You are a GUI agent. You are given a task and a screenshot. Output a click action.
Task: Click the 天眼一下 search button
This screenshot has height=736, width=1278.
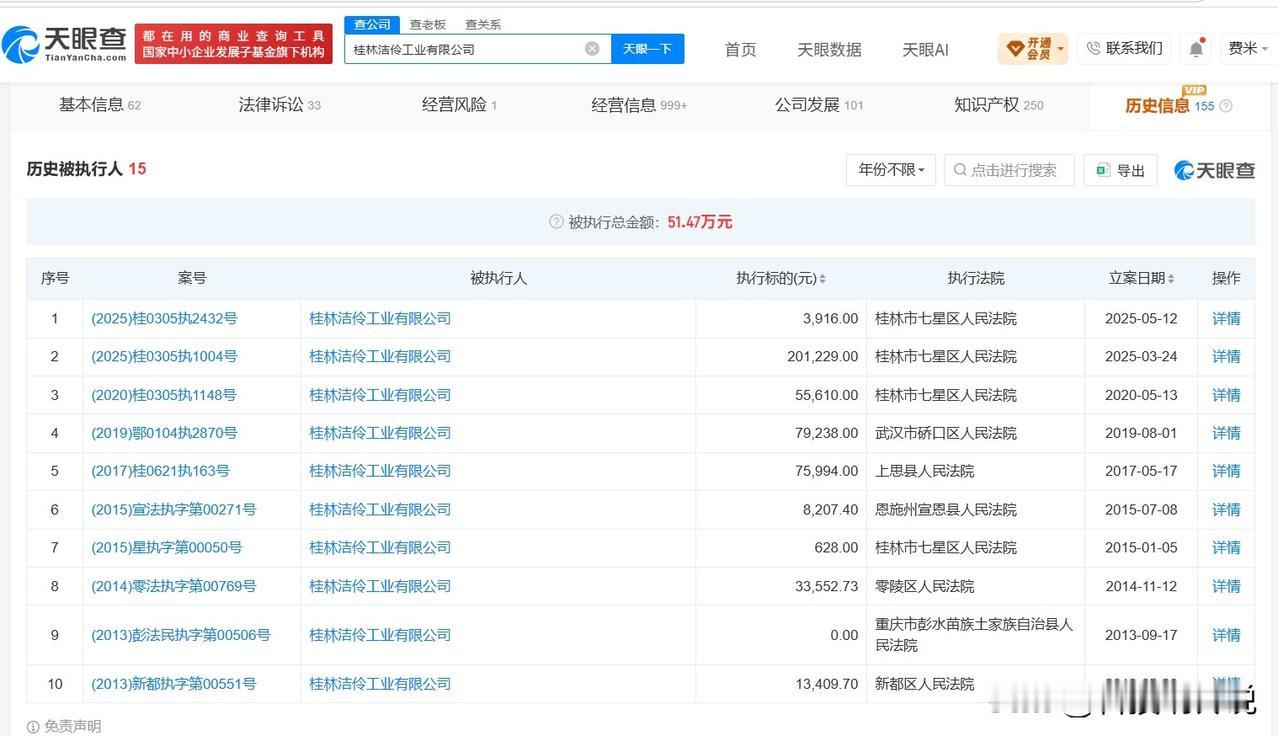[x=647, y=48]
